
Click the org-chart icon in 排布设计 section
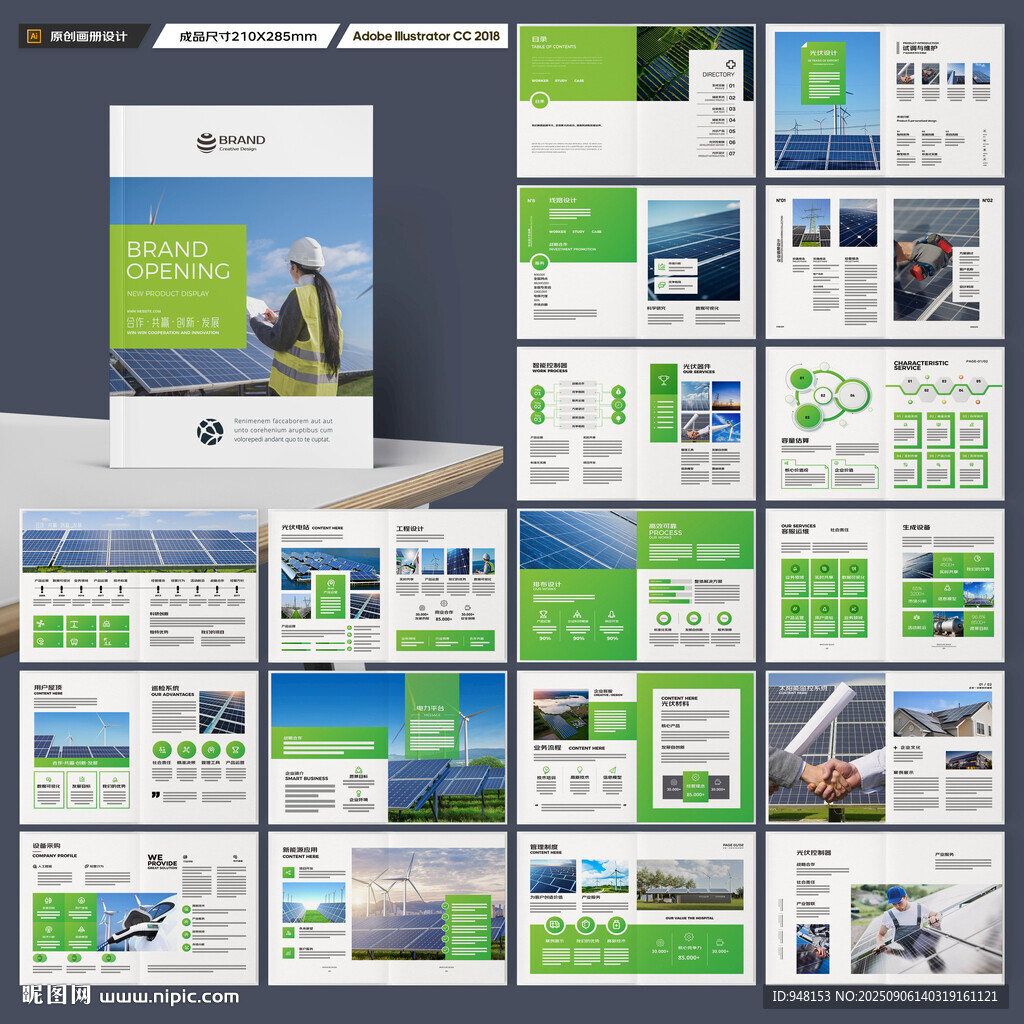pyautogui.click(x=577, y=615)
